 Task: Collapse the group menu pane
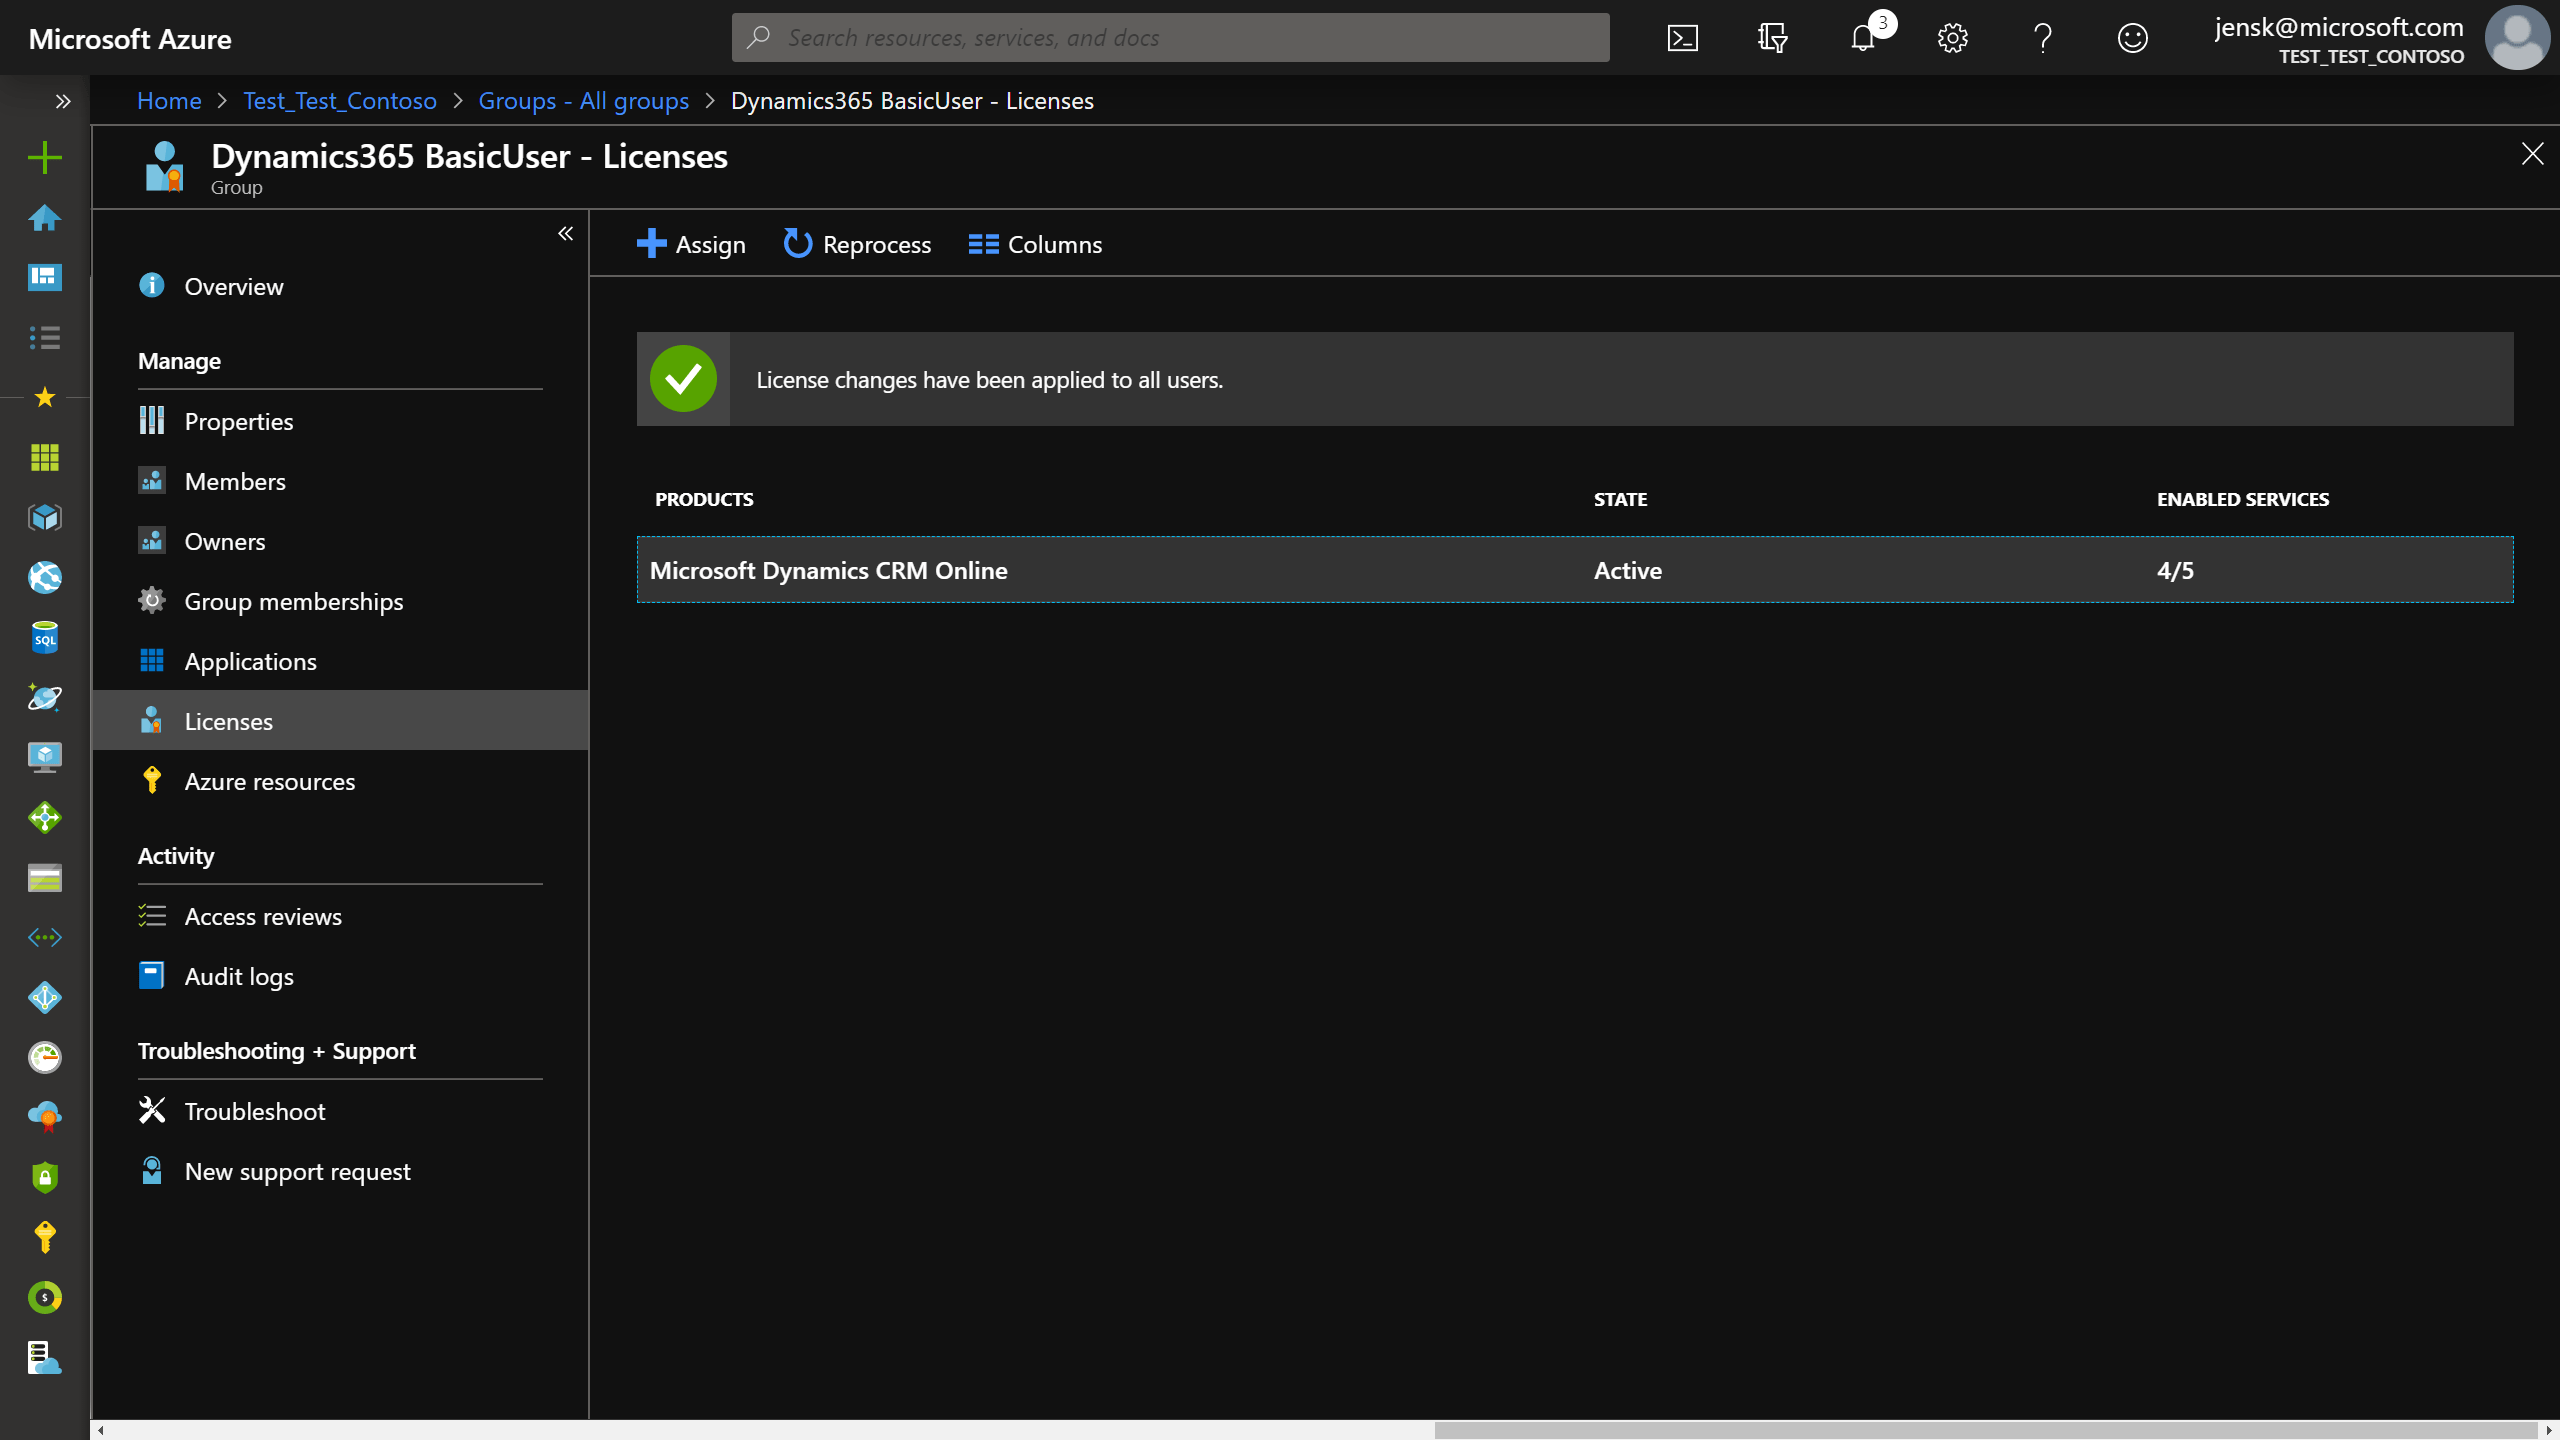pyautogui.click(x=565, y=233)
